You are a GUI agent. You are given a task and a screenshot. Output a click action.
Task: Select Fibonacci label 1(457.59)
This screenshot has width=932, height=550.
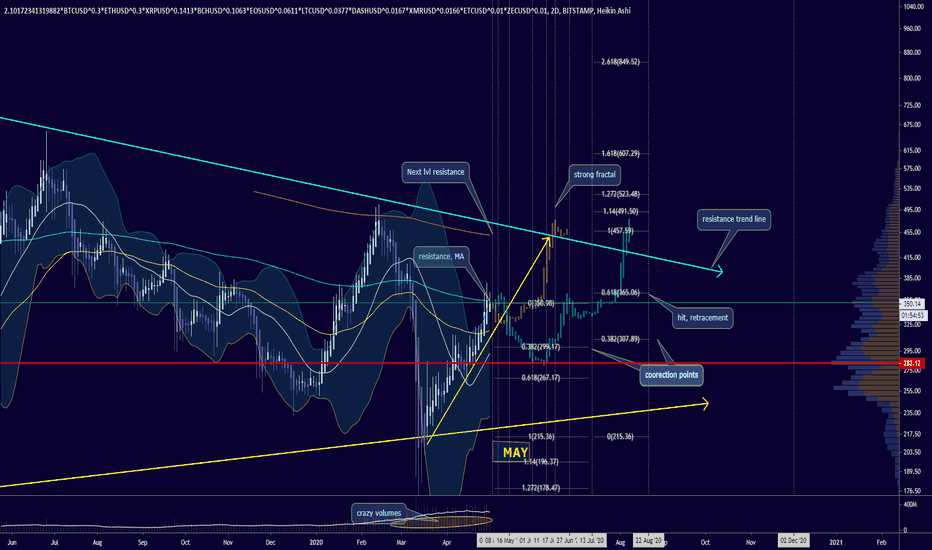[620, 231]
